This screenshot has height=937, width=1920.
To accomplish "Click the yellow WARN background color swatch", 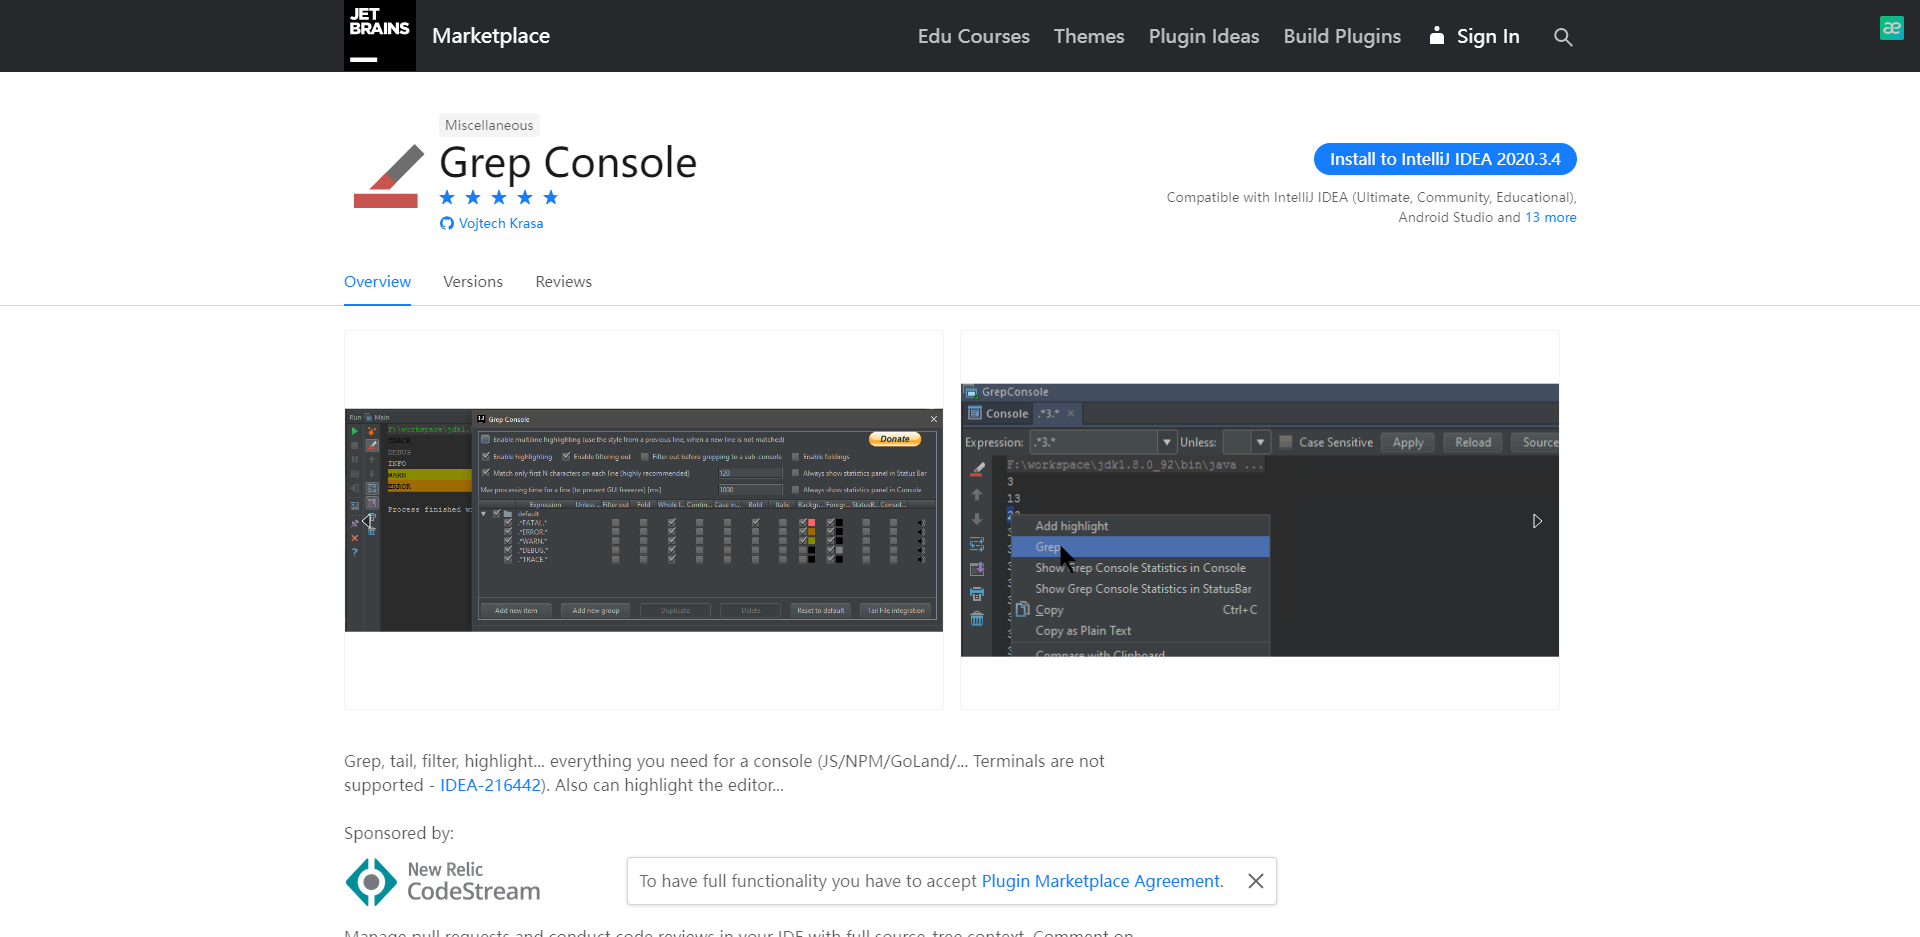I will coord(811,541).
